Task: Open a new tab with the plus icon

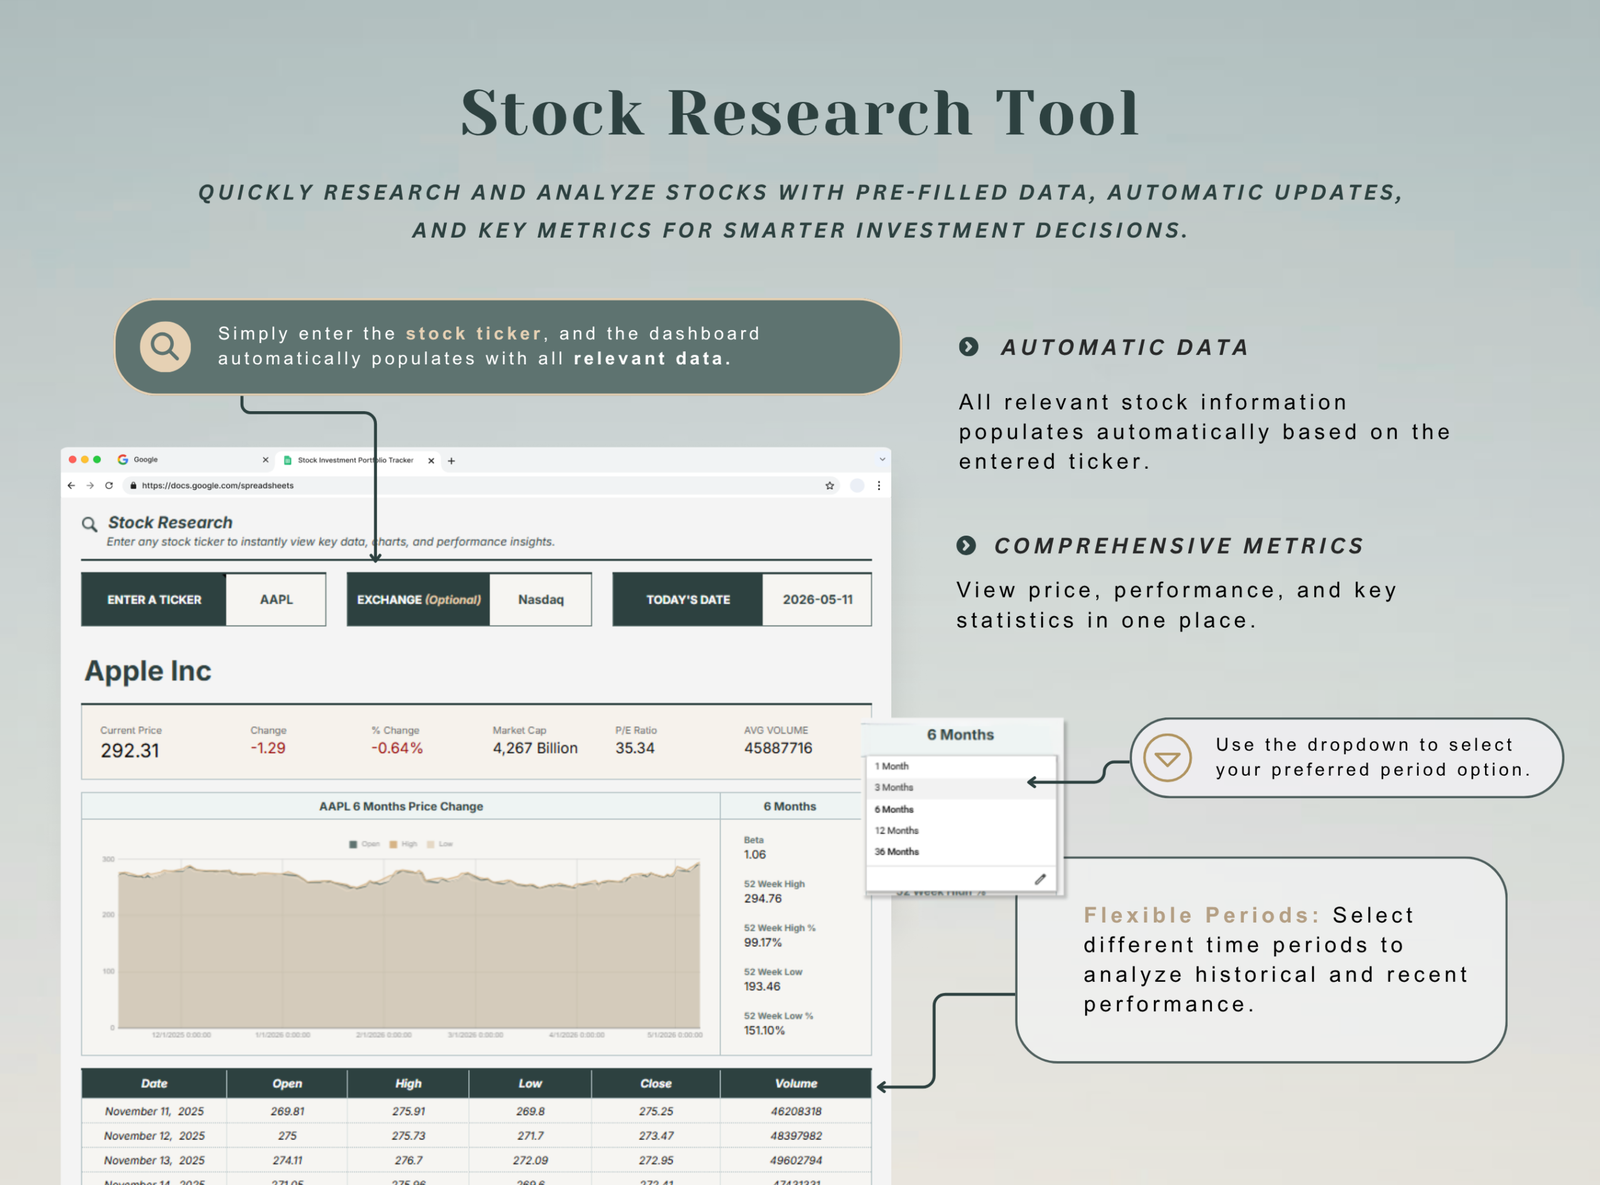Action: click(452, 461)
